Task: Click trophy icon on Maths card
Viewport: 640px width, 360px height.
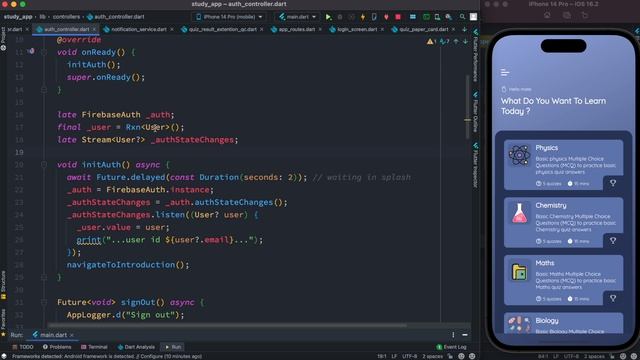Action: click(x=613, y=298)
